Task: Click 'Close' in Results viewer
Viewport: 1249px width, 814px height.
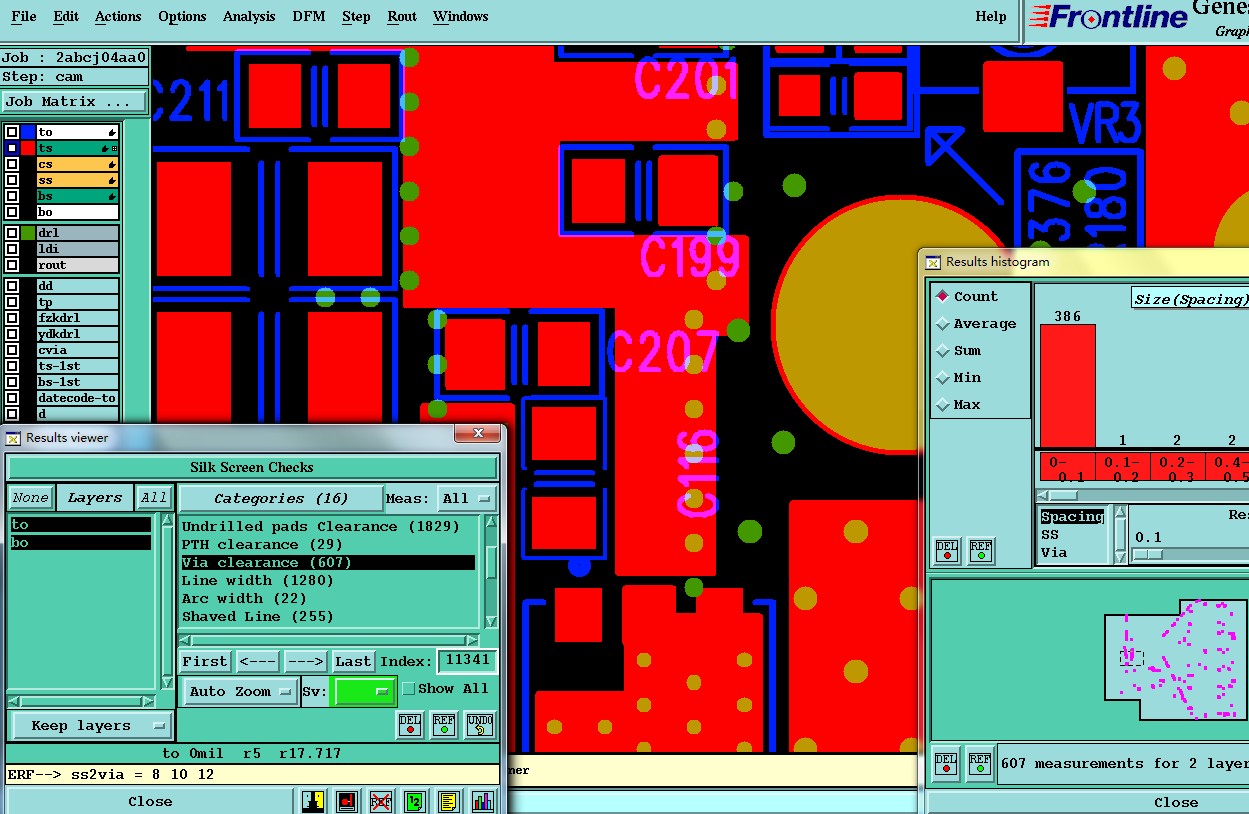Action: [150, 801]
